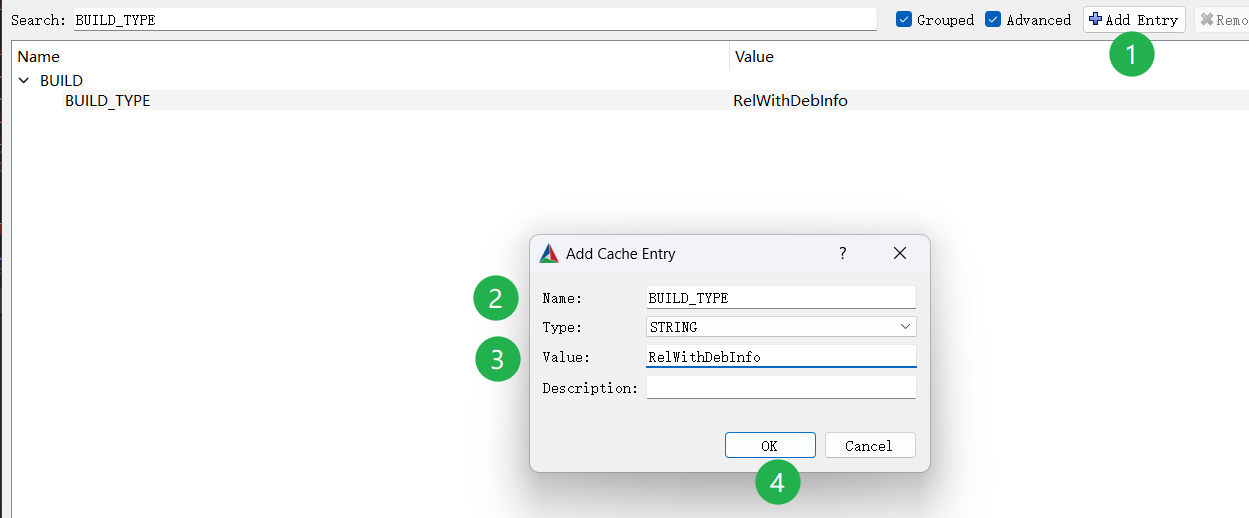Screen dimensions: 1249x518
Task: Click the Value field in the dialog
Action: [781, 357]
